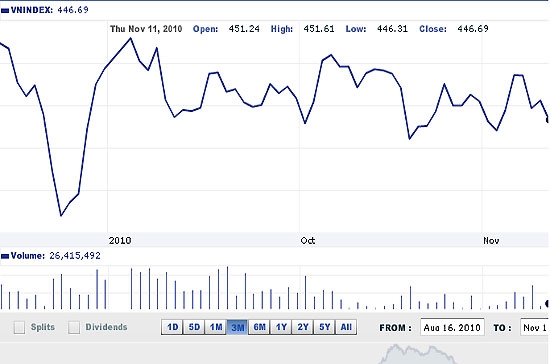Toggle the Dividends checkbox
Image resolution: width=550 pixels, height=364 pixels.
coord(74,327)
